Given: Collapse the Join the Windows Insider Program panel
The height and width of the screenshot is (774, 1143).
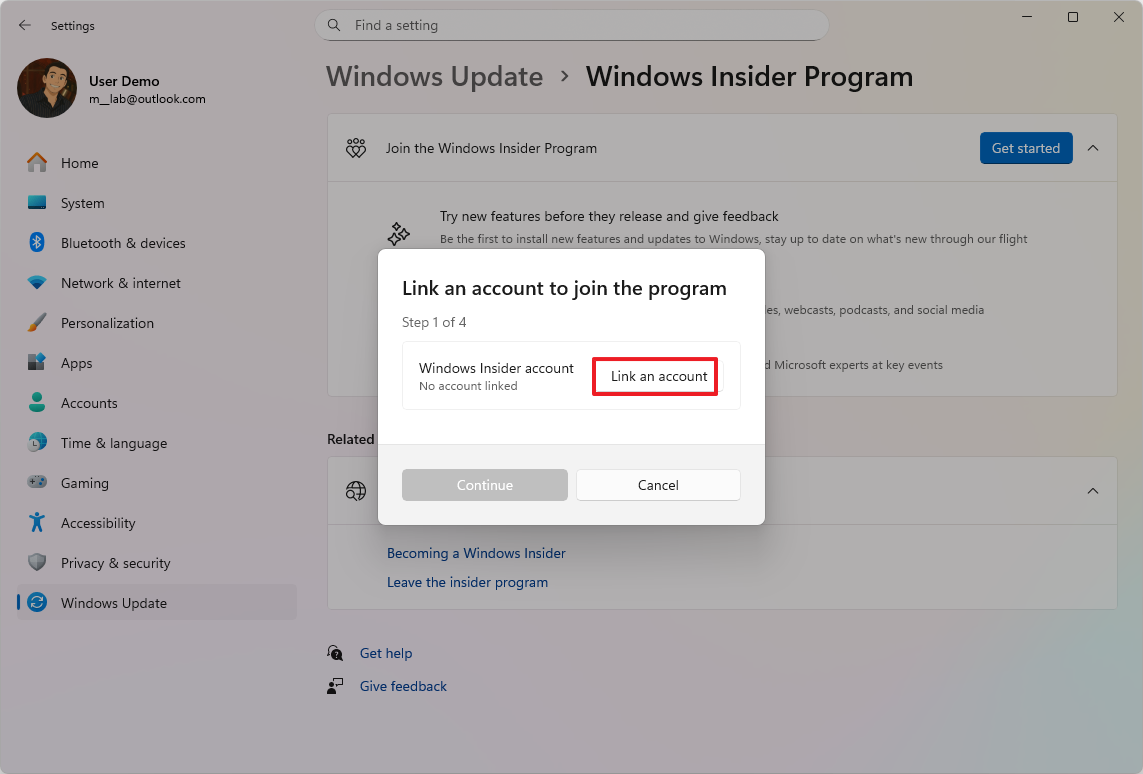Looking at the screenshot, I should click(x=1093, y=147).
